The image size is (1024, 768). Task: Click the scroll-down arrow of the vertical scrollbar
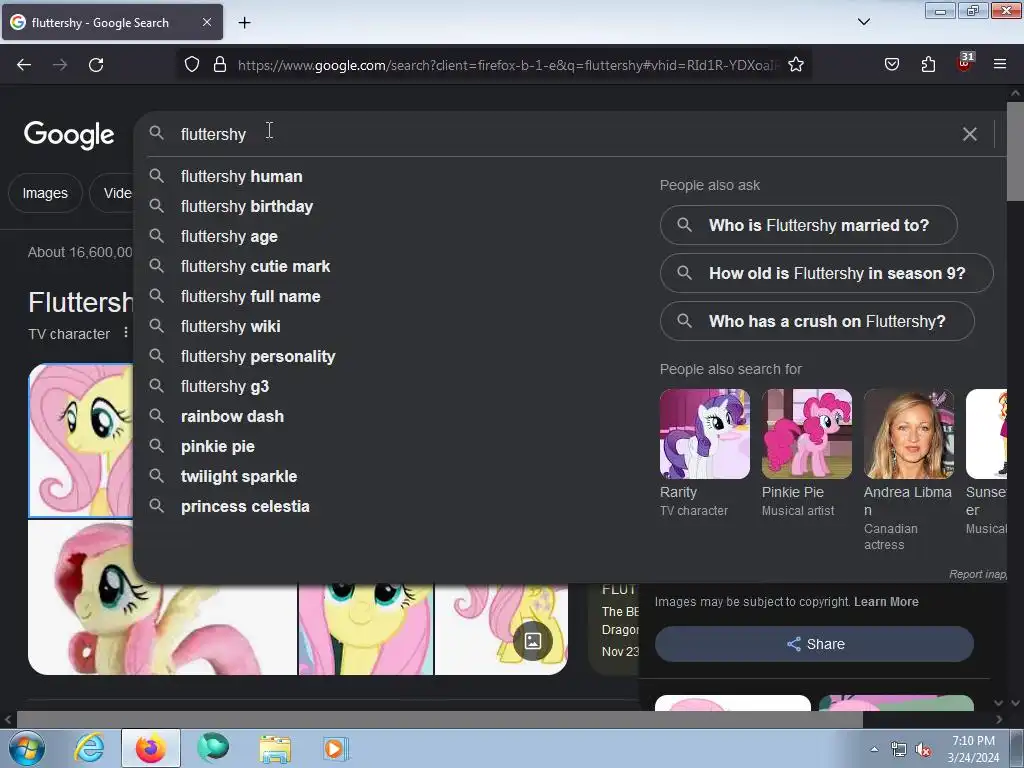point(1016,703)
